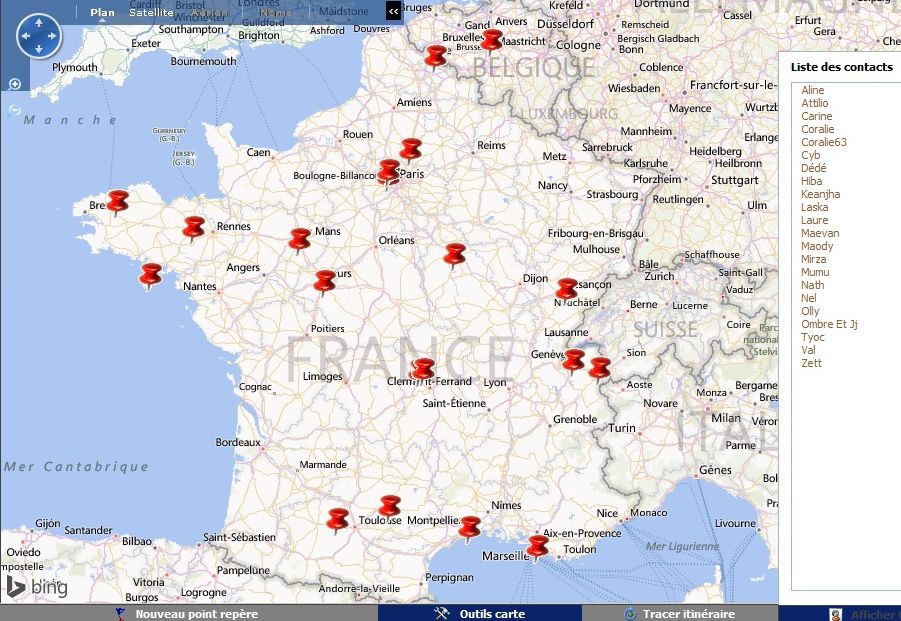Click the red pushpin near Marseille
The height and width of the screenshot is (621, 901).
click(538, 545)
